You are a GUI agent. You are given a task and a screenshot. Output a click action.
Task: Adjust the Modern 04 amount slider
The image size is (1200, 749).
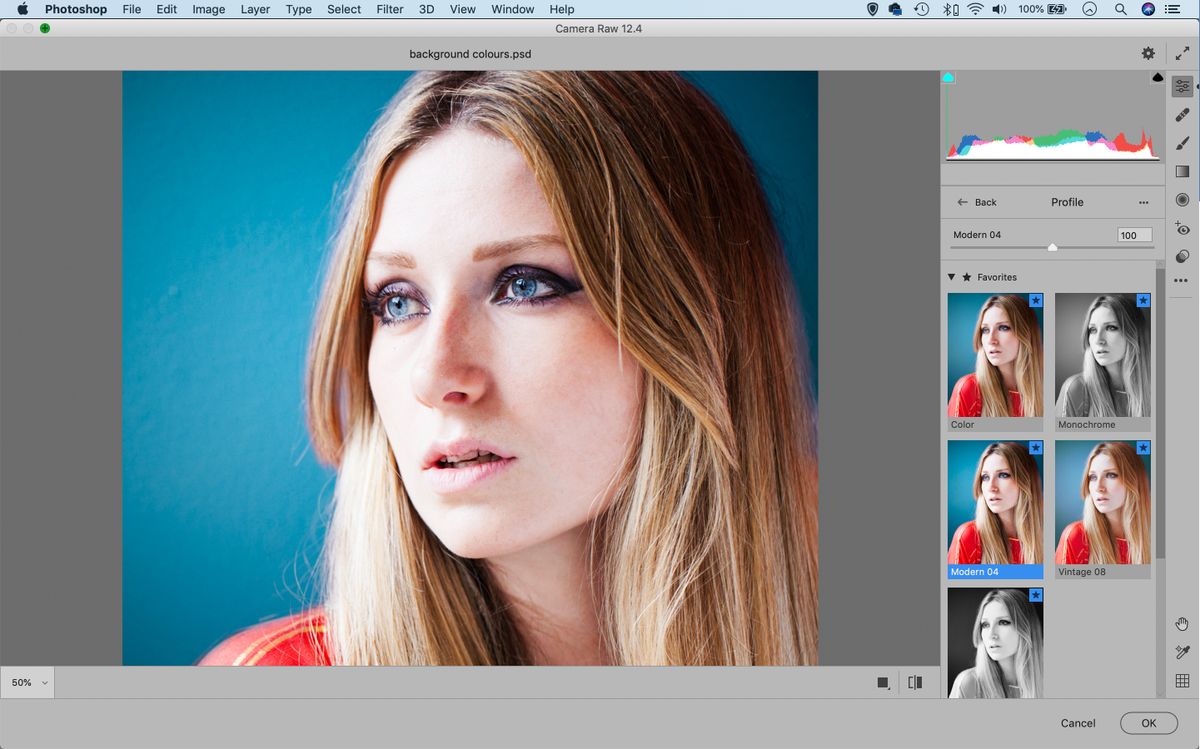pos(1051,245)
